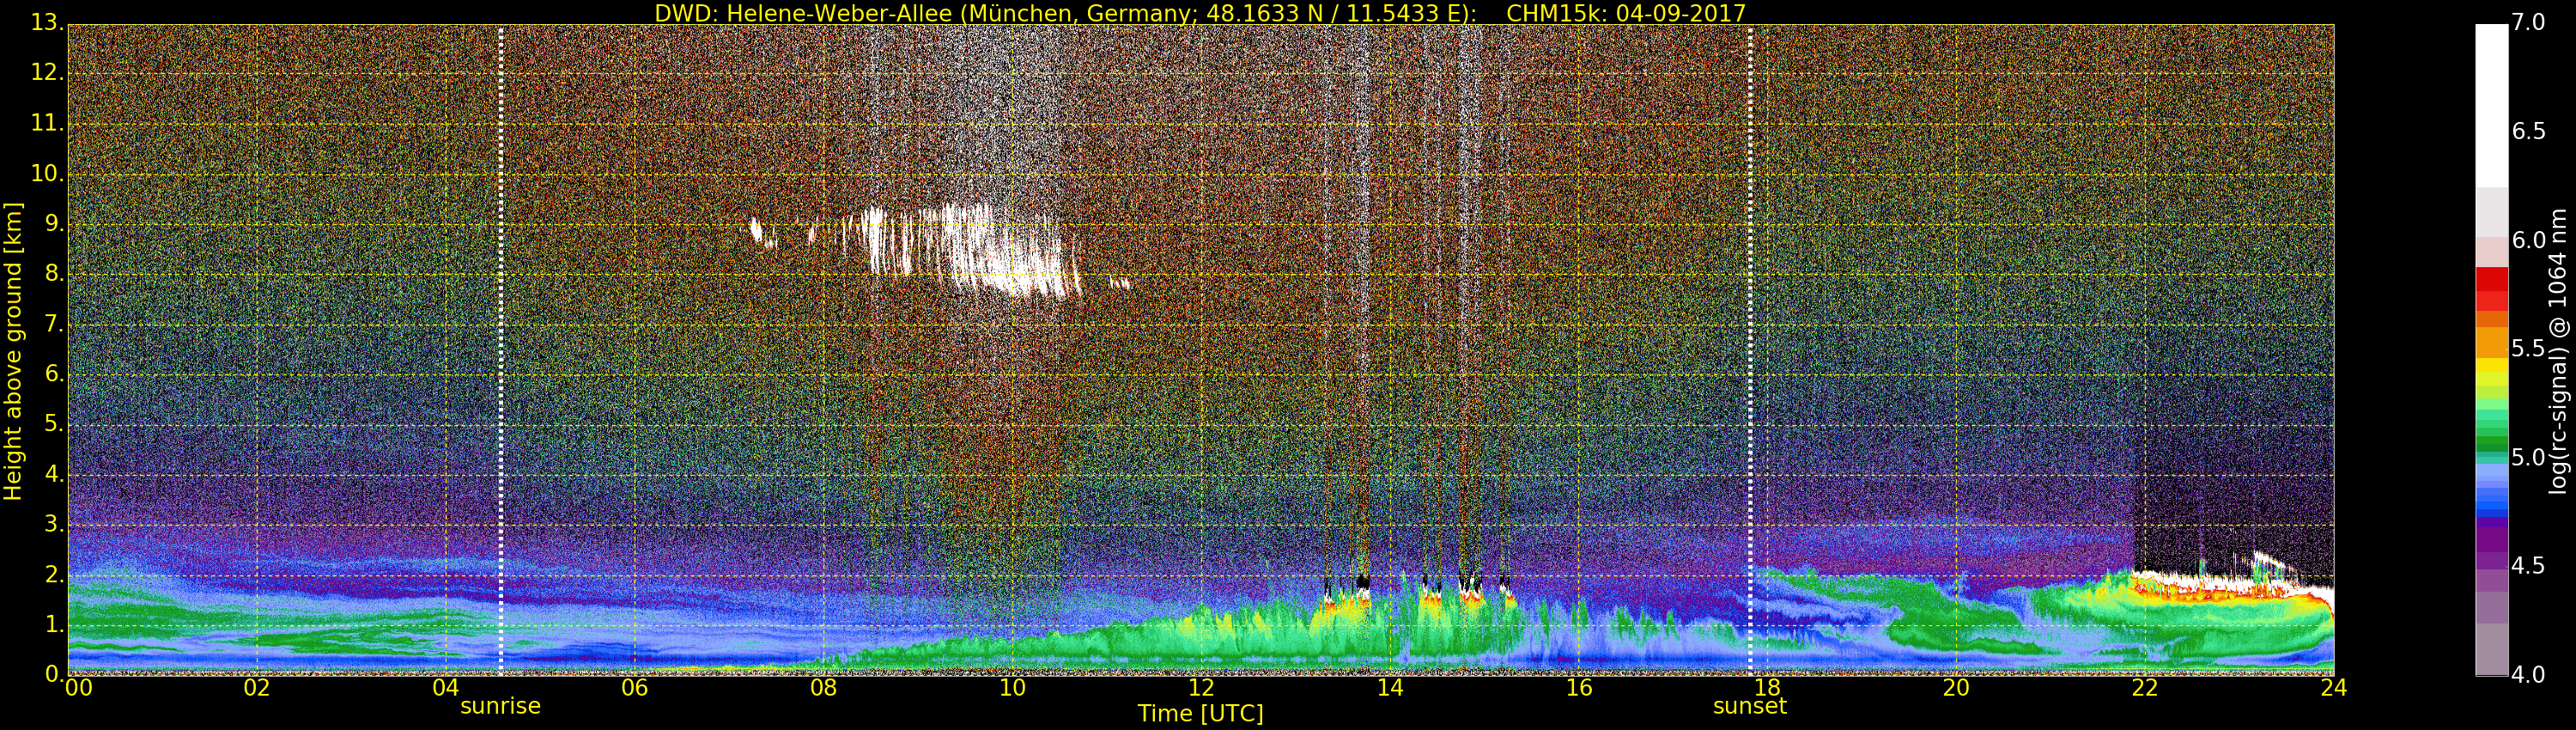Click the time axis tick label '08'
Viewport: 2576px width, 730px height.
click(x=823, y=688)
